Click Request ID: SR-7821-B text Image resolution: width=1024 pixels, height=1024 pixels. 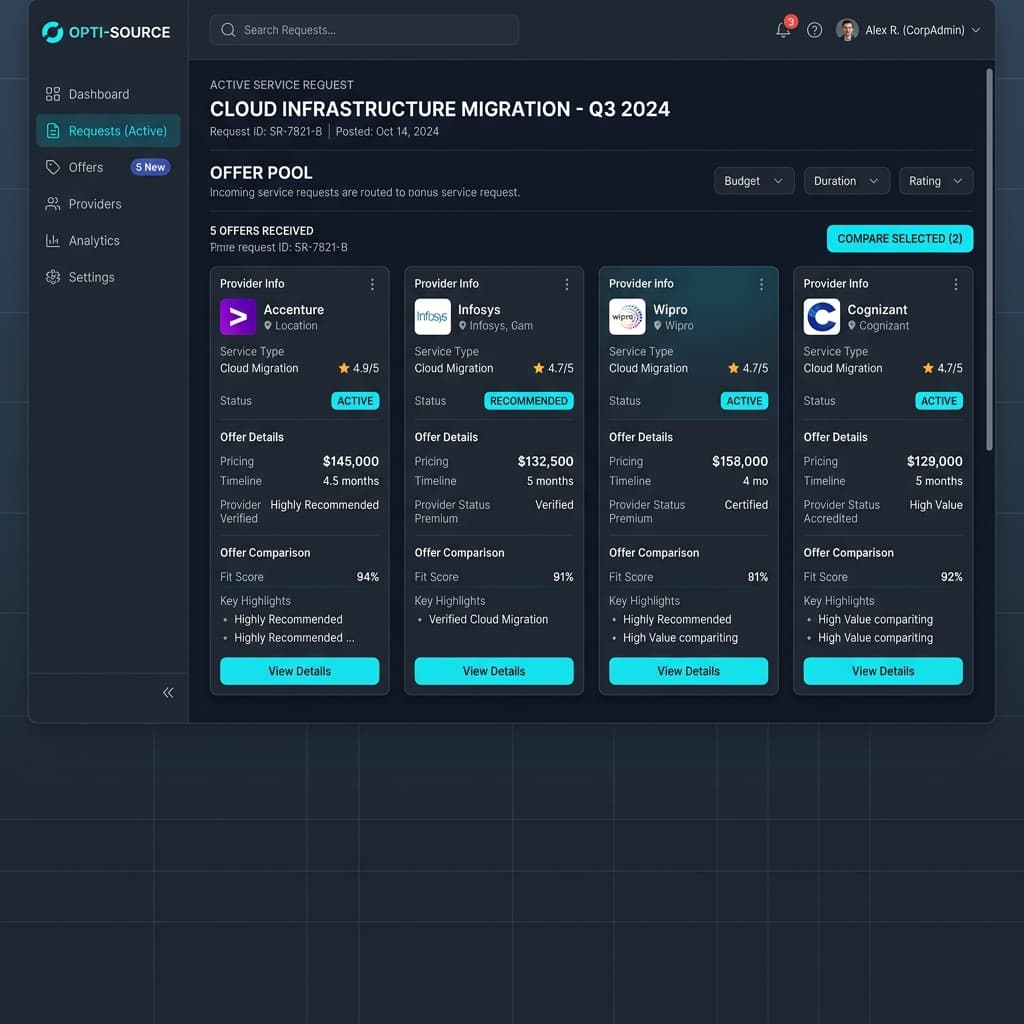pos(266,131)
